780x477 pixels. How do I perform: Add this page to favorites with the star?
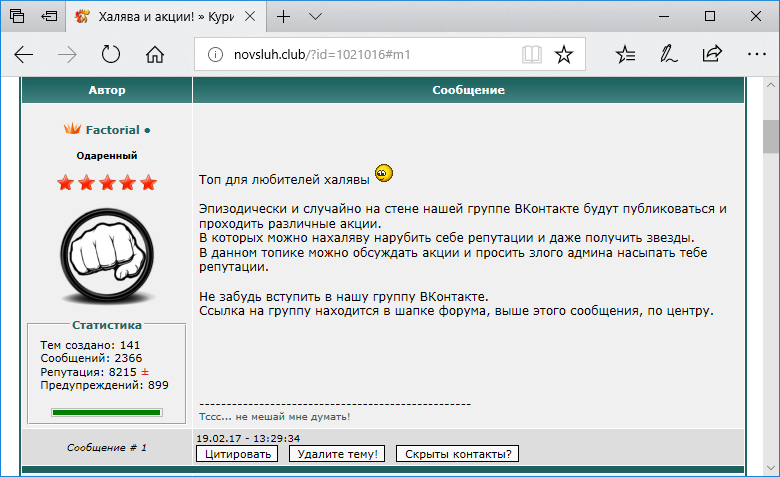point(564,54)
